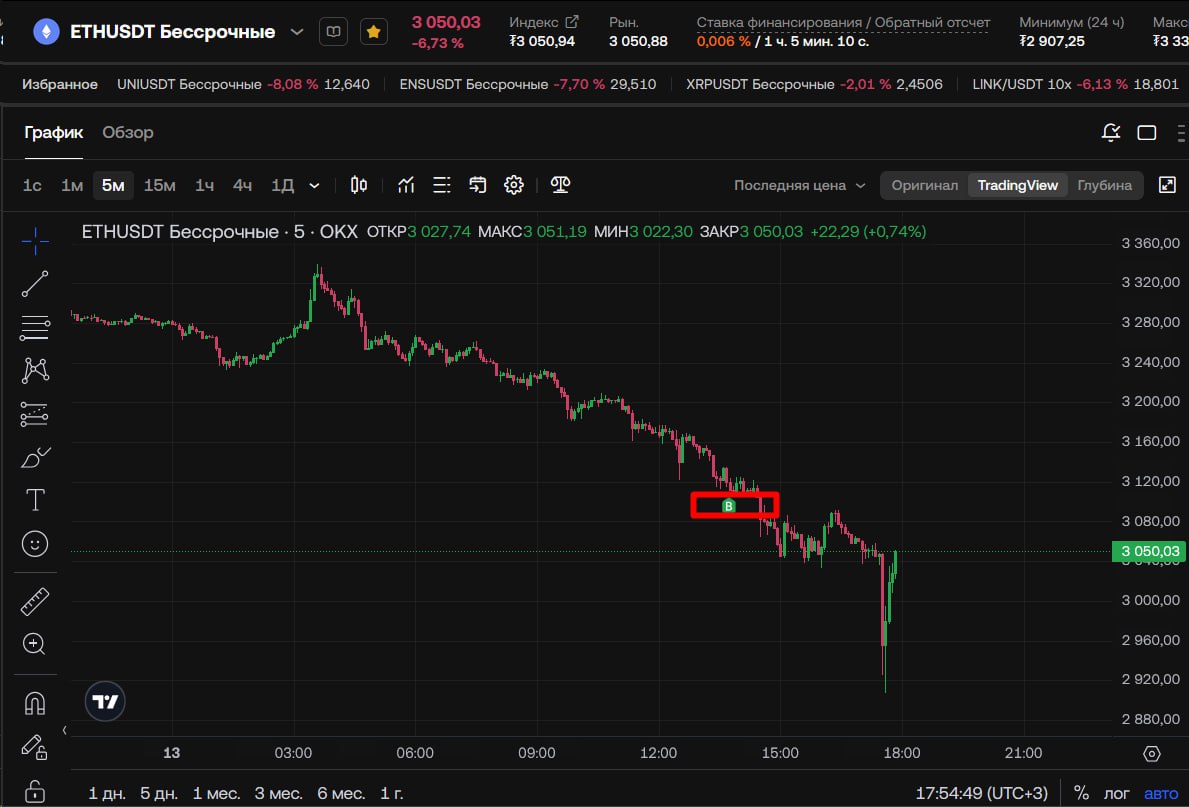Select the 15м timeframe
This screenshot has height=807, width=1189.
point(159,186)
